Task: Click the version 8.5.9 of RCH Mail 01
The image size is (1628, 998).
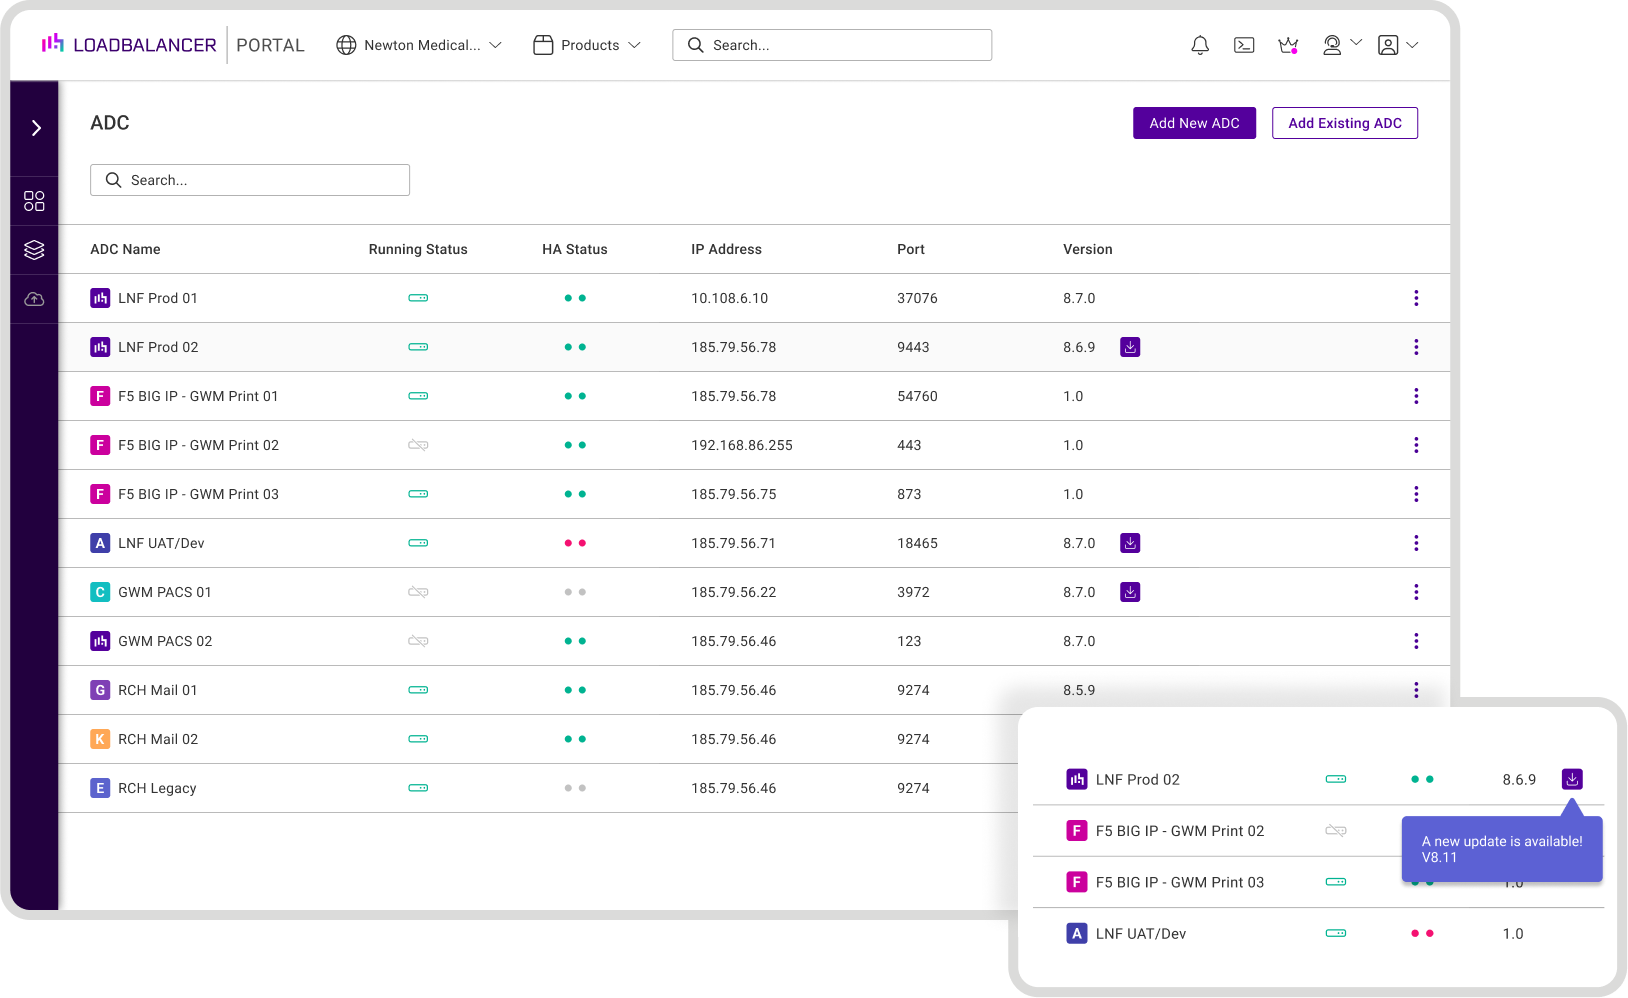Action: pos(1079,690)
